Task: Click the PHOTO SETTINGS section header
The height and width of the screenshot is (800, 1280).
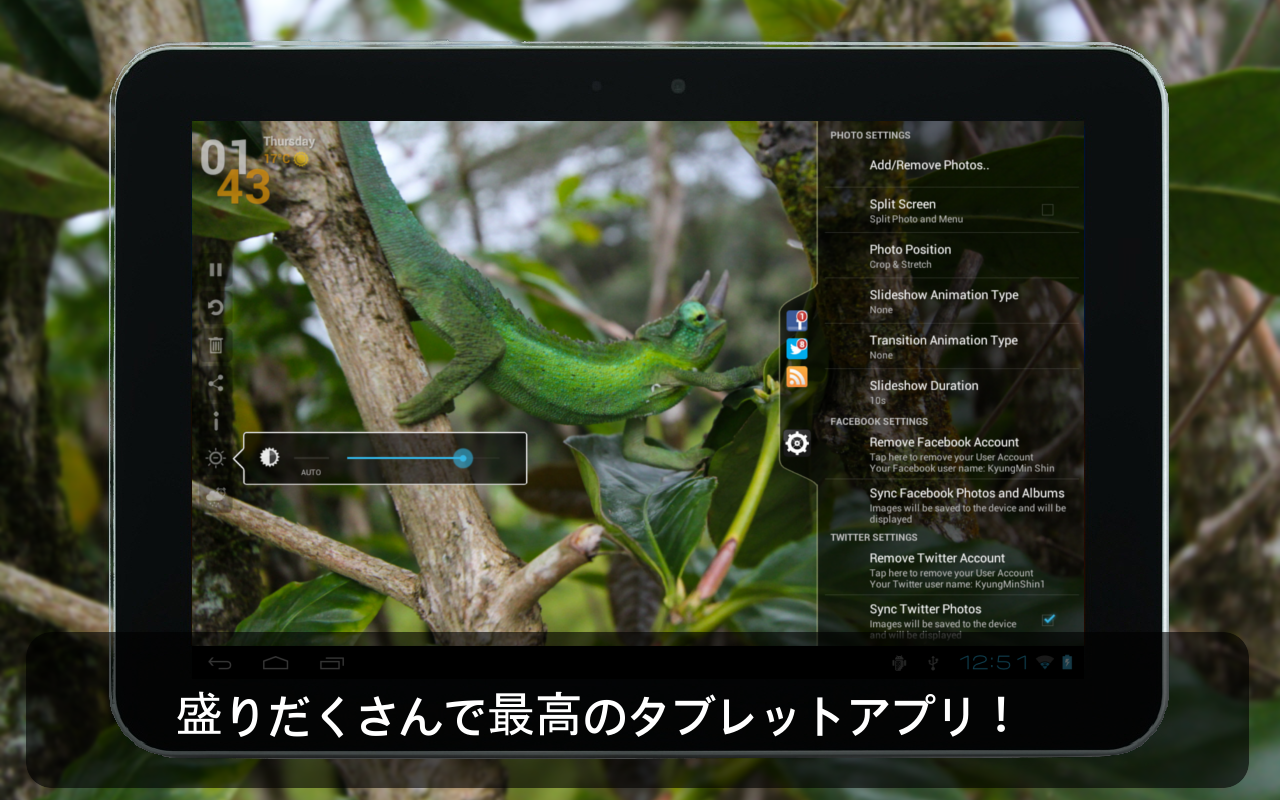Action: (870, 135)
